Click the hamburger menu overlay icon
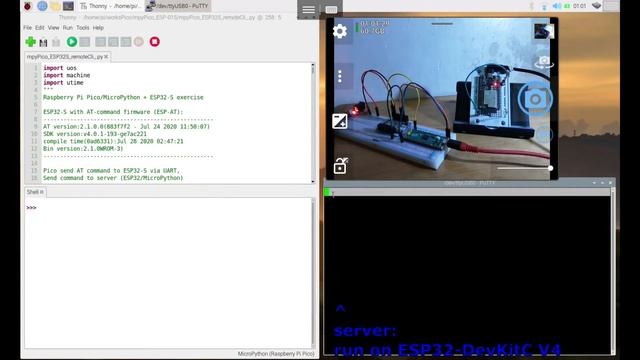 coord(308,9)
